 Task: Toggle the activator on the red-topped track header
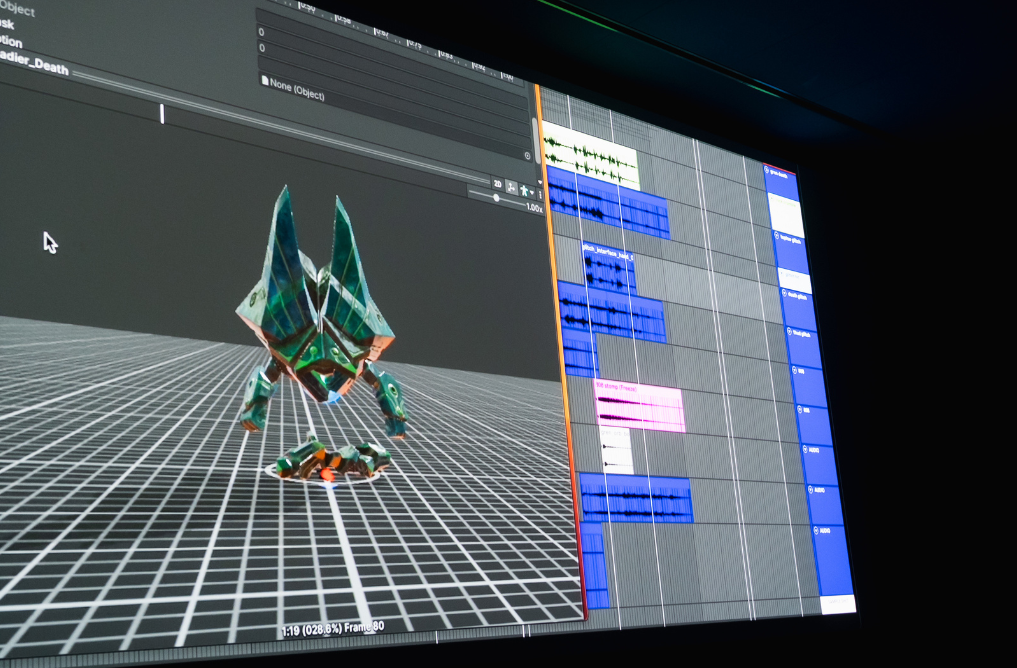(767, 171)
